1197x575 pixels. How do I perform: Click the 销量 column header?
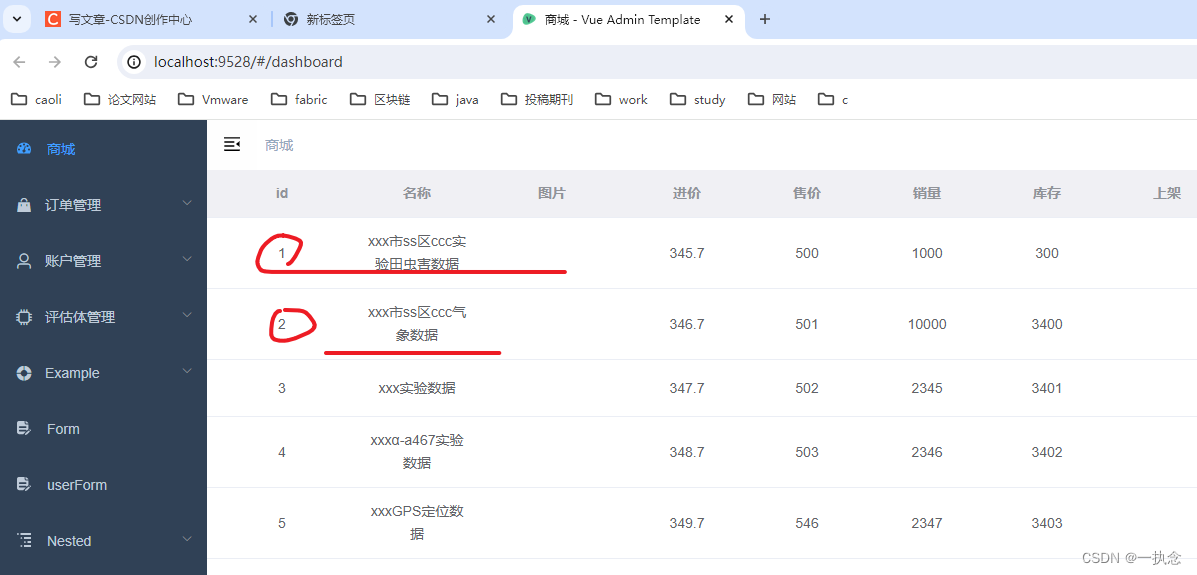[927, 194]
